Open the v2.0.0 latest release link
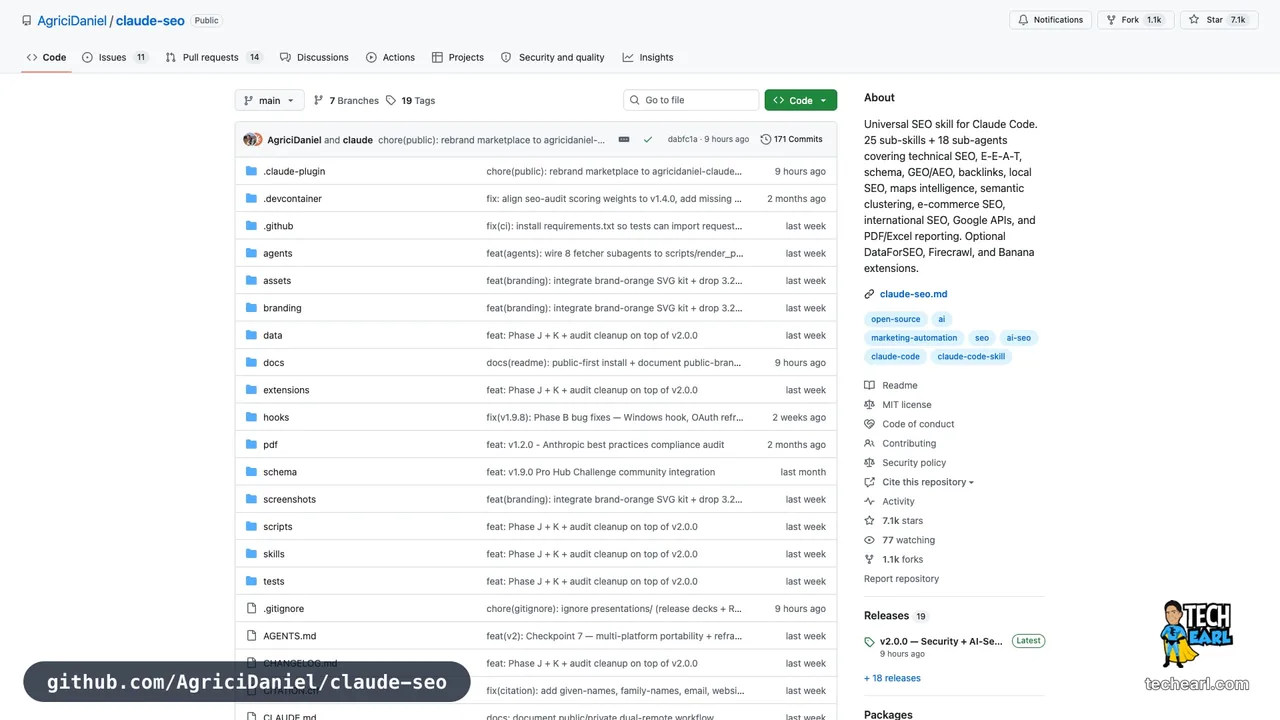 click(941, 641)
